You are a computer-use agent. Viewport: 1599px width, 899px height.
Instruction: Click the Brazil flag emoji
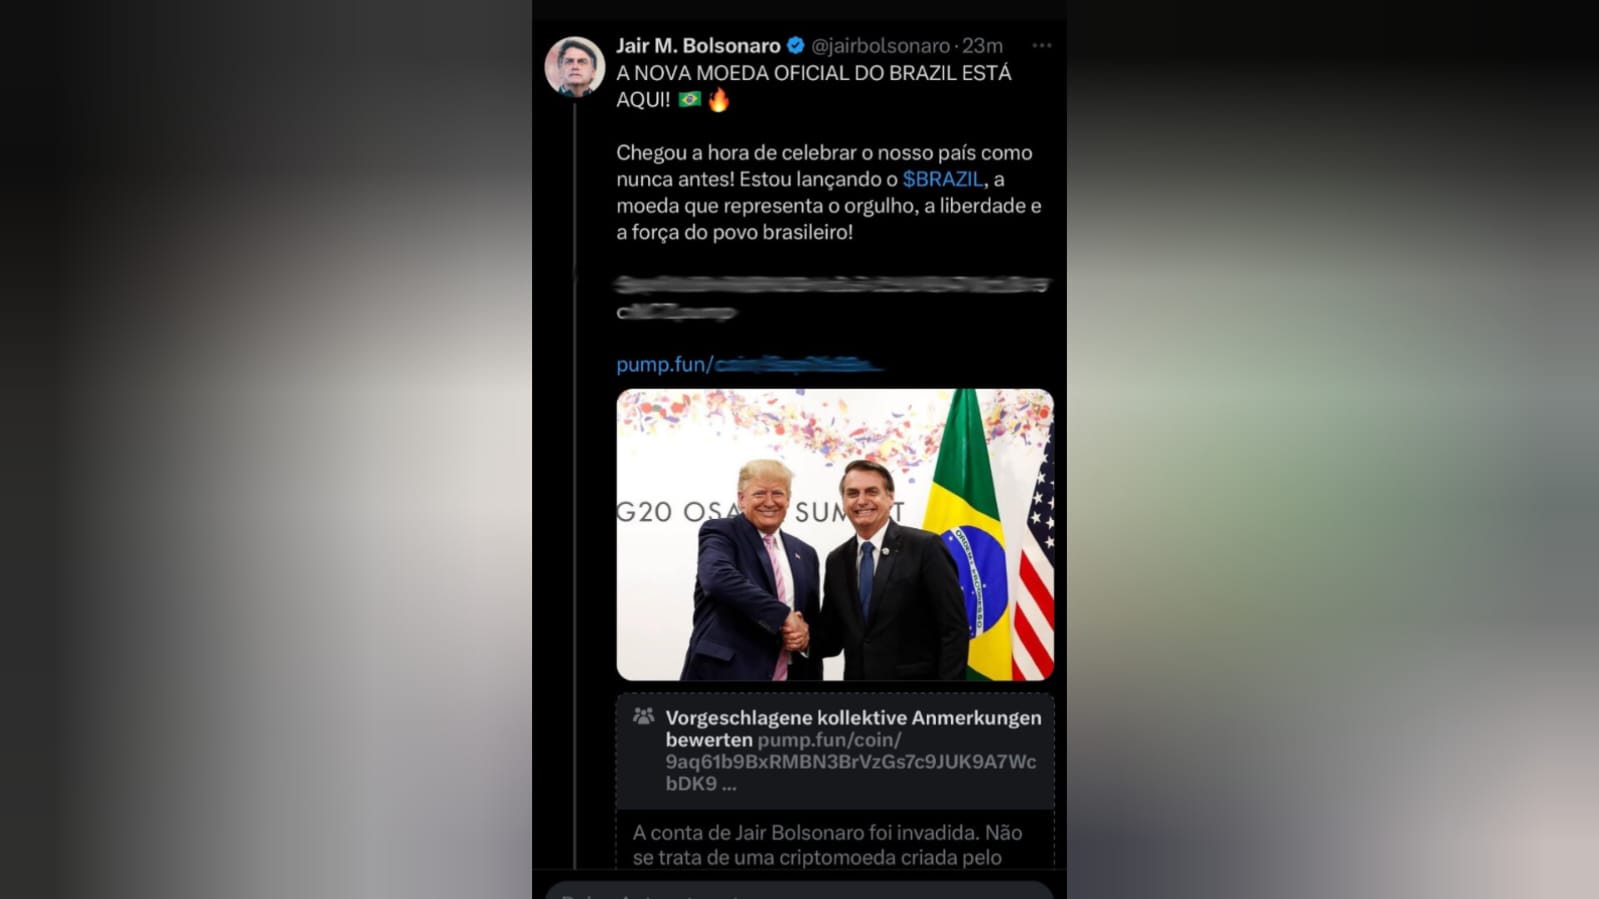[690, 99]
